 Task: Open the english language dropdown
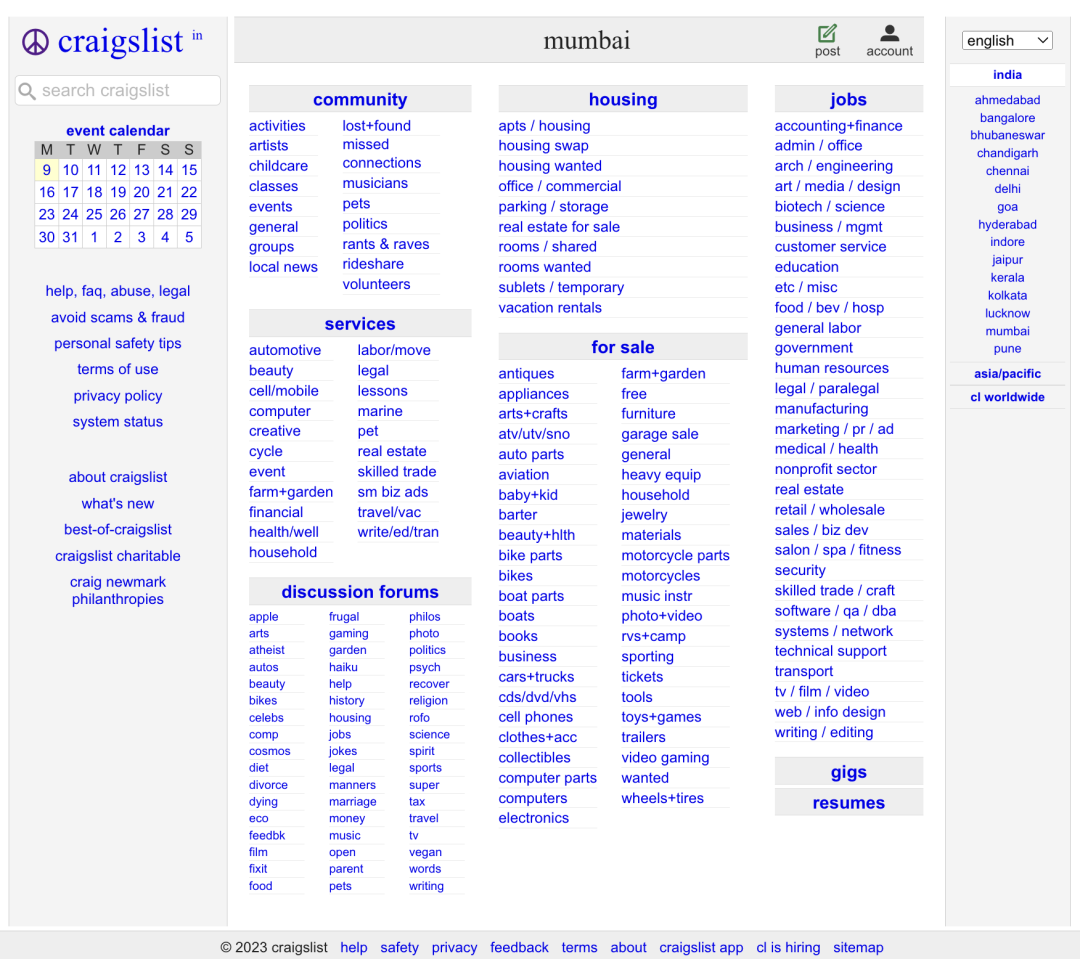1007,41
